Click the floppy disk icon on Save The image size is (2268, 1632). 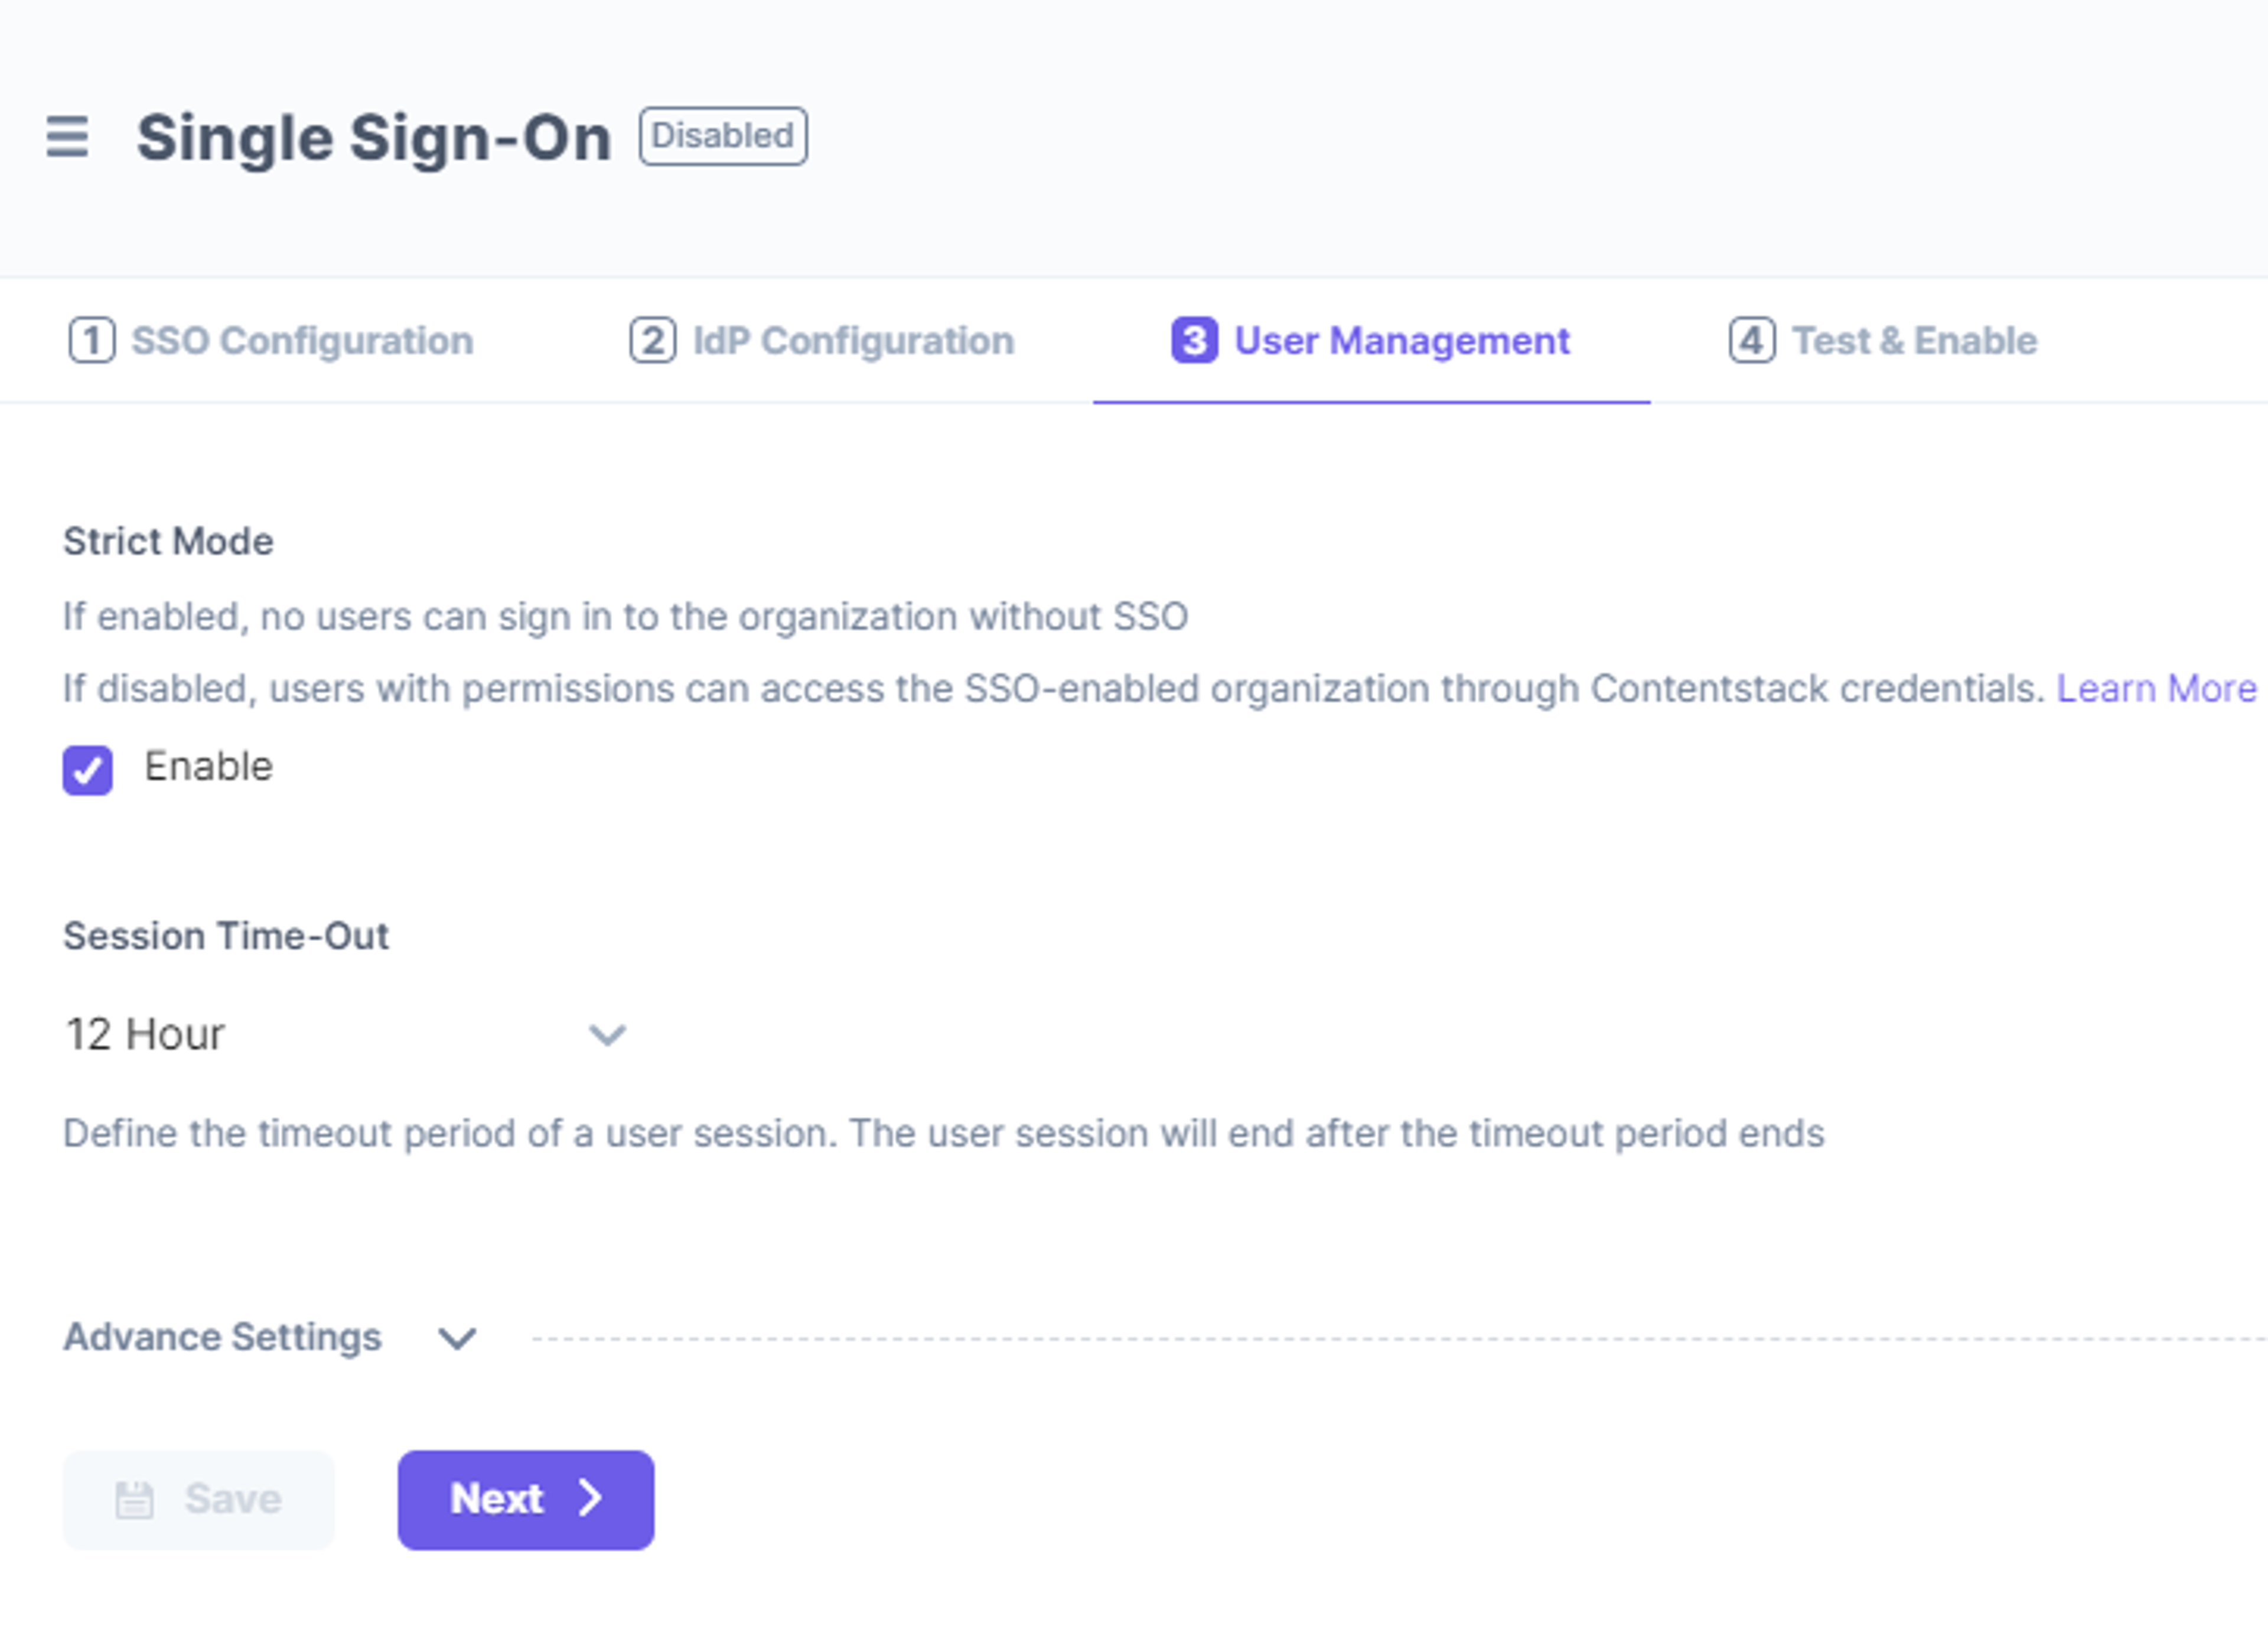pos(134,1500)
